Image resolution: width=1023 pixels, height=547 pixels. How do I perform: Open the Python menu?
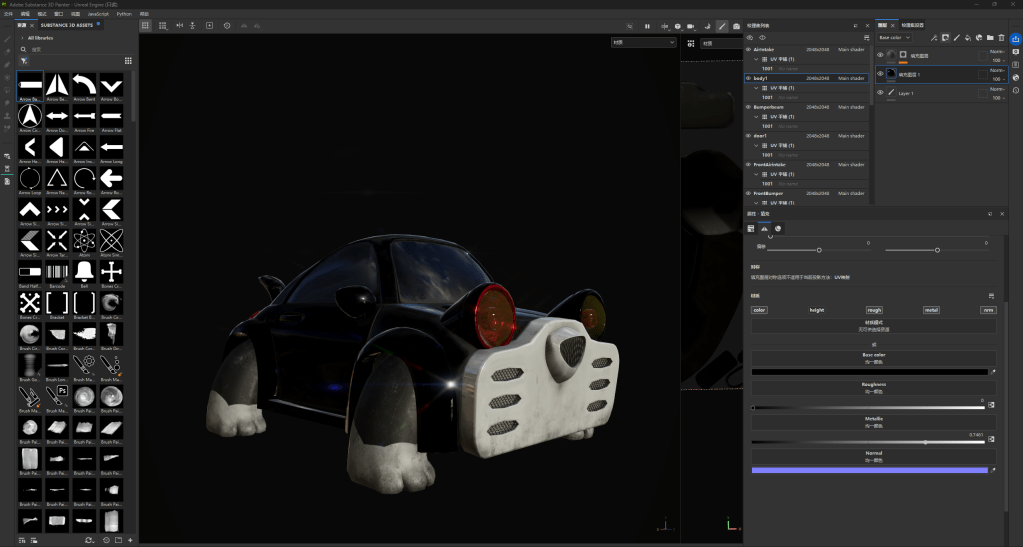coord(124,14)
